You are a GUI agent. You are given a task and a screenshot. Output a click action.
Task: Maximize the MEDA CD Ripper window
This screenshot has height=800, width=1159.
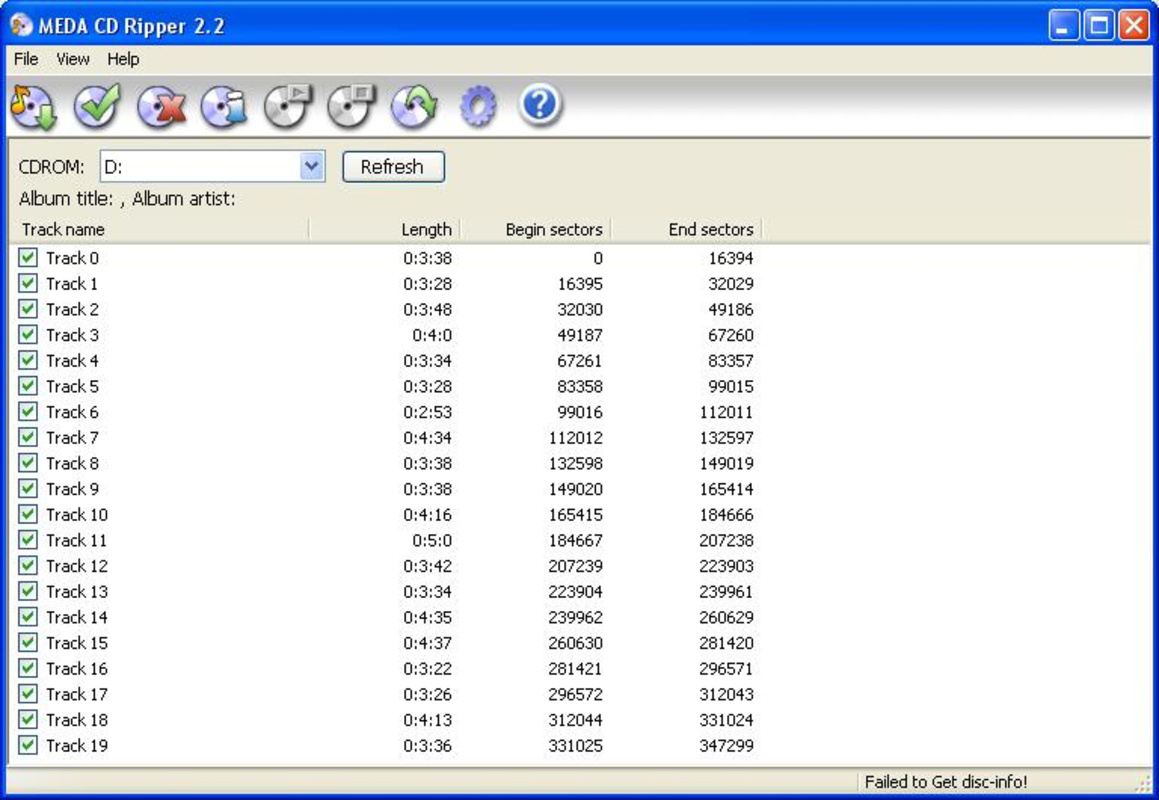1098,25
